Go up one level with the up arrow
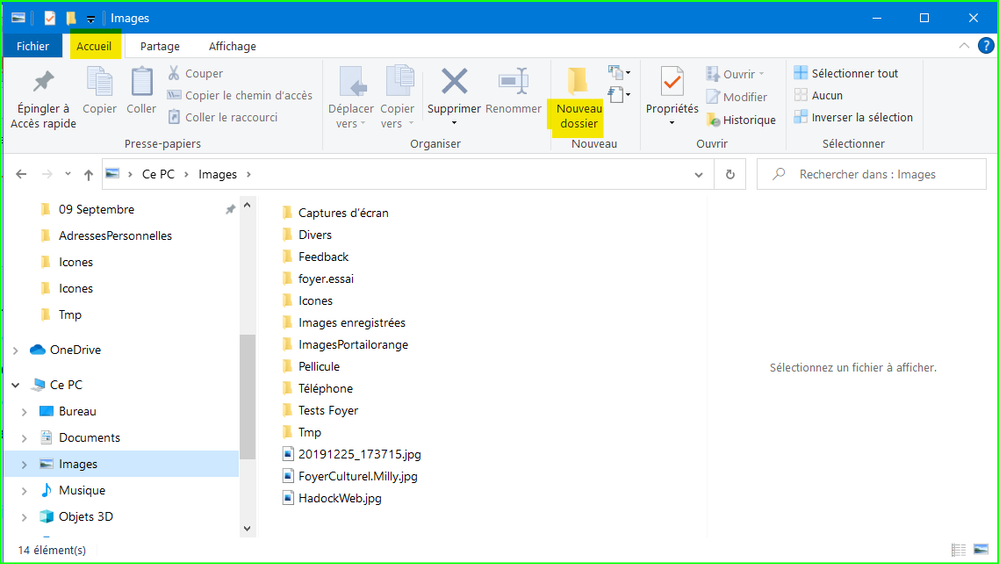The image size is (999, 564). point(88,174)
